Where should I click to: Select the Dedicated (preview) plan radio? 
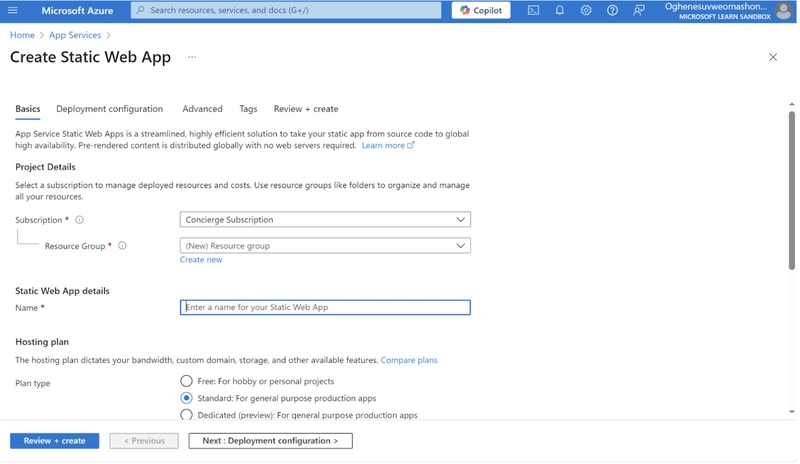click(x=186, y=414)
